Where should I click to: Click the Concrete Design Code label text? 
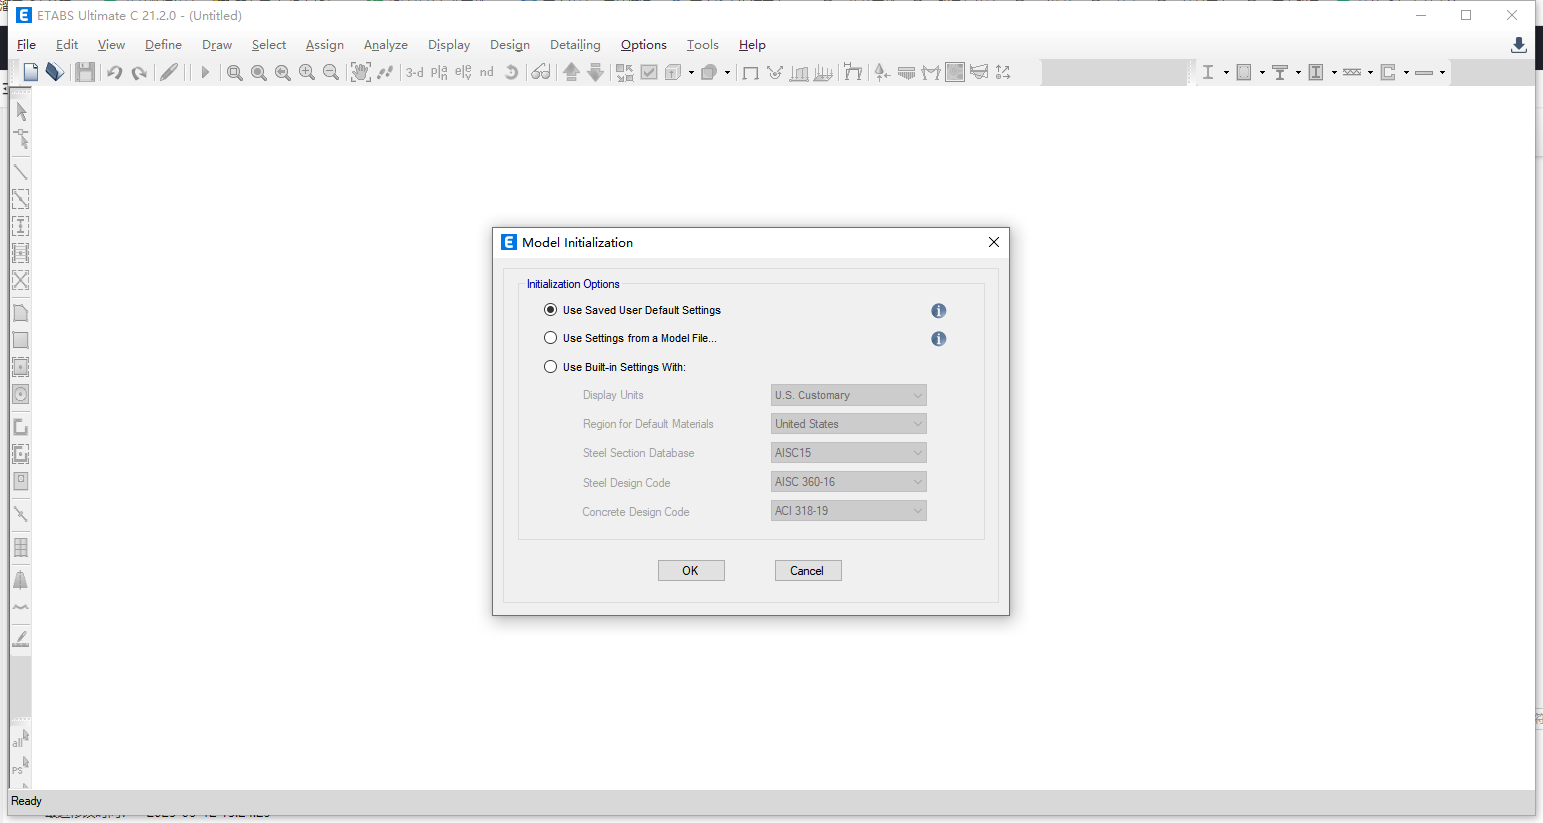(636, 512)
